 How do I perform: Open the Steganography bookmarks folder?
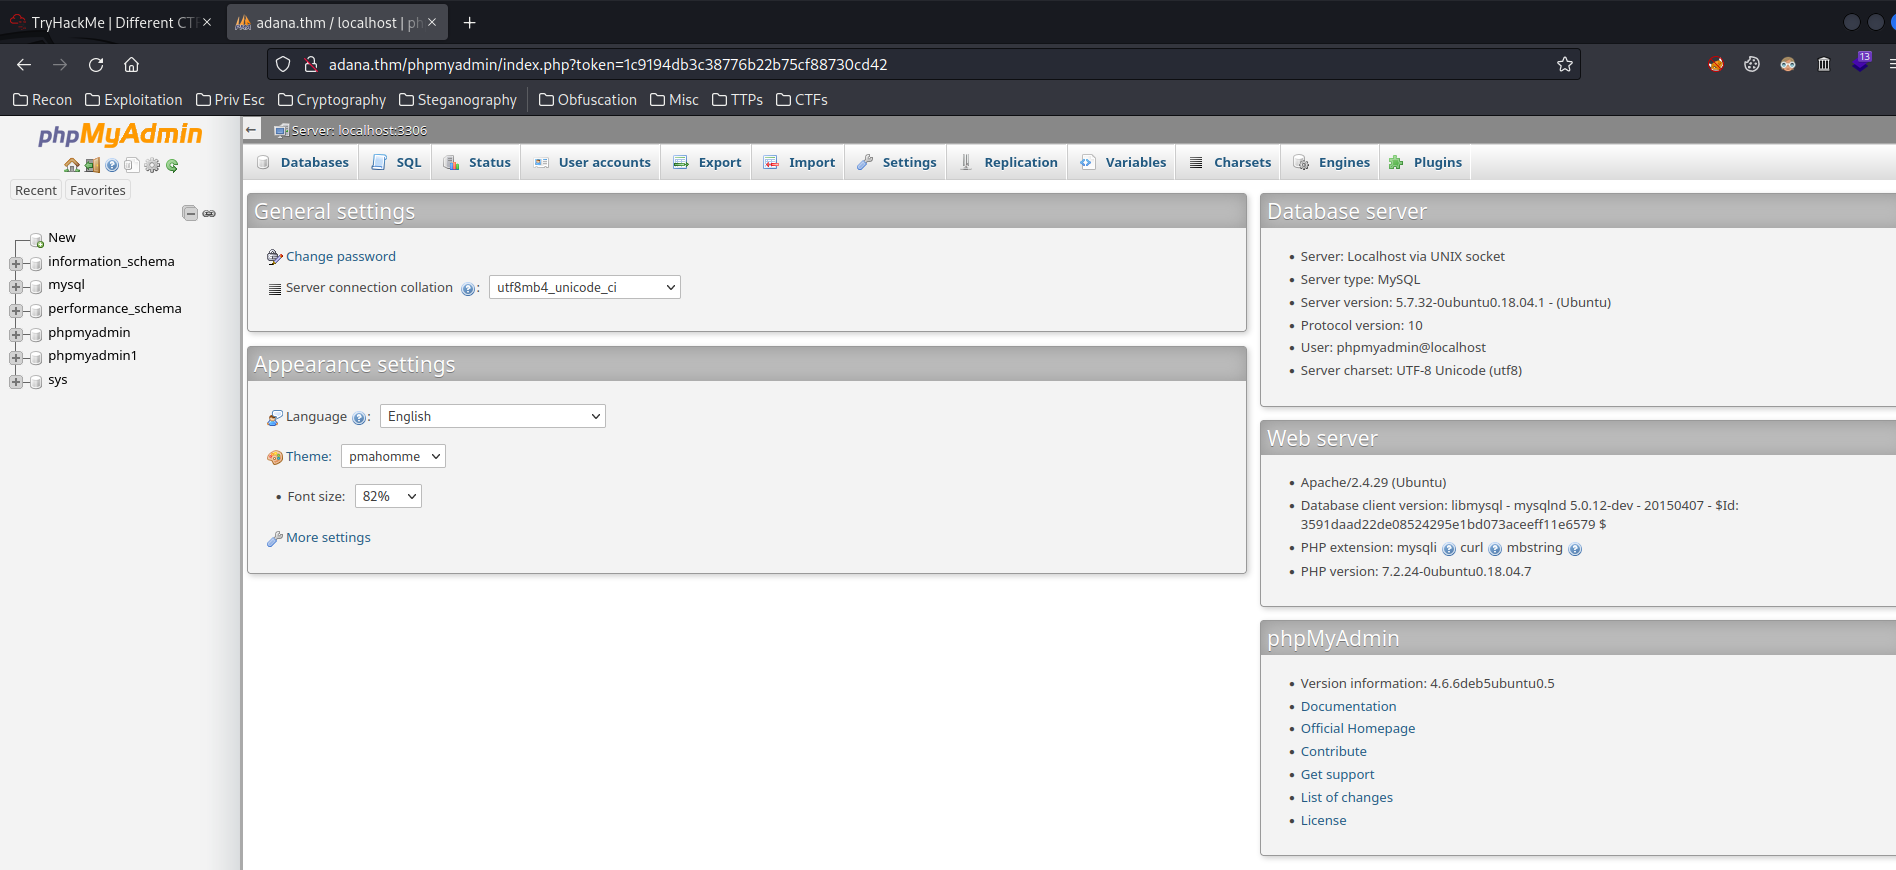458,100
